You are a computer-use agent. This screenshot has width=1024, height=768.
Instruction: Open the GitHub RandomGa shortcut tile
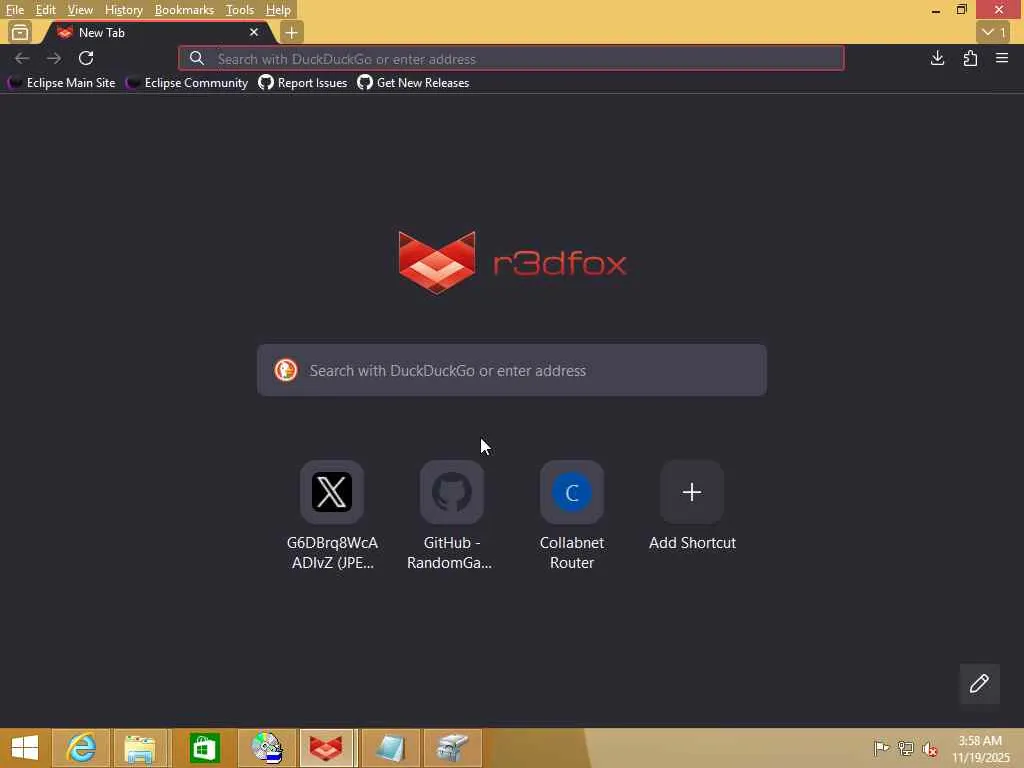[451, 515]
